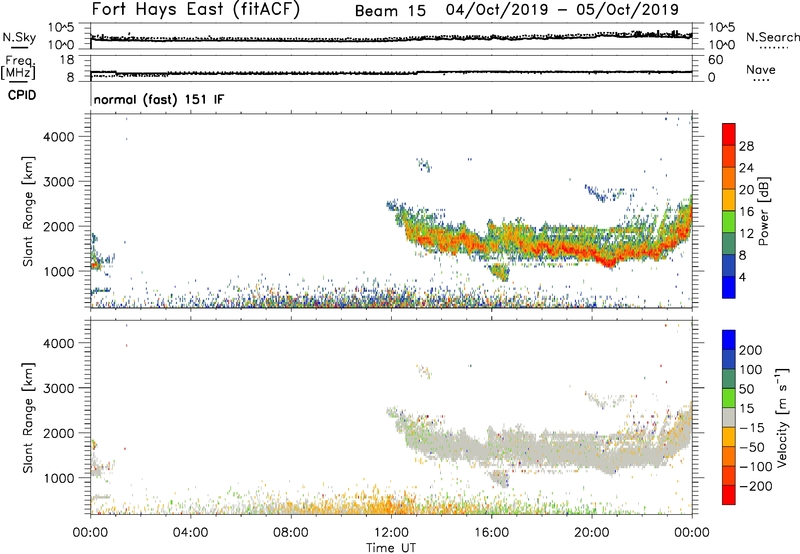Image resolution: width=800 pixels, height=554 pixels.
Task: Click the strong red power backscatter band near 20:00
Action: point(607,261)
